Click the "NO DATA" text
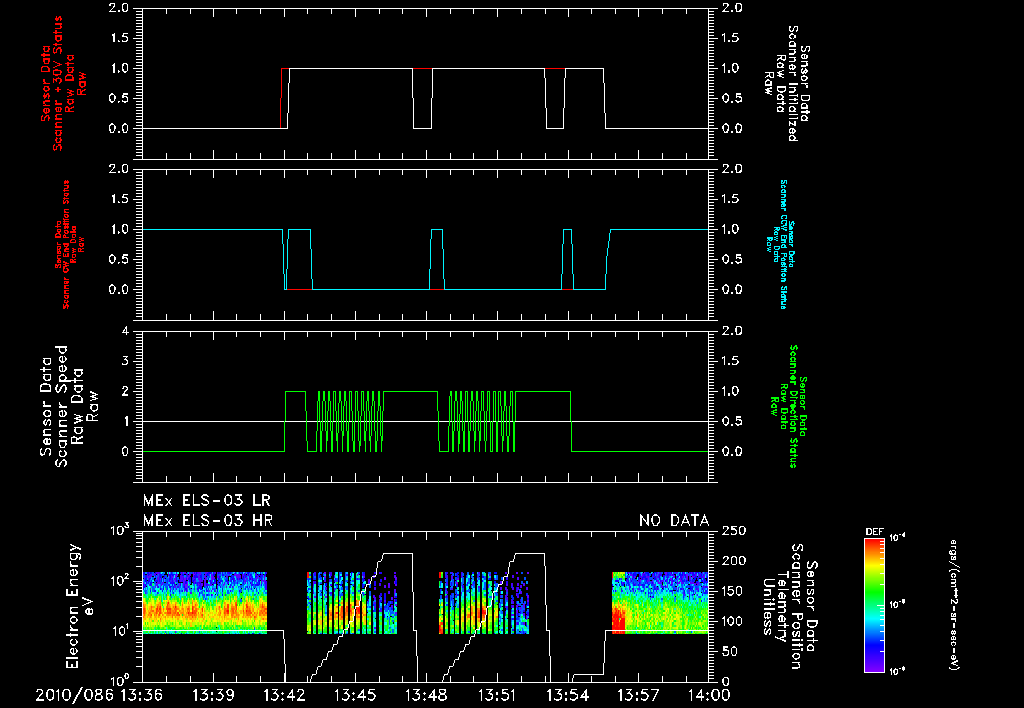1024x708 pixels. coord(674,521)
